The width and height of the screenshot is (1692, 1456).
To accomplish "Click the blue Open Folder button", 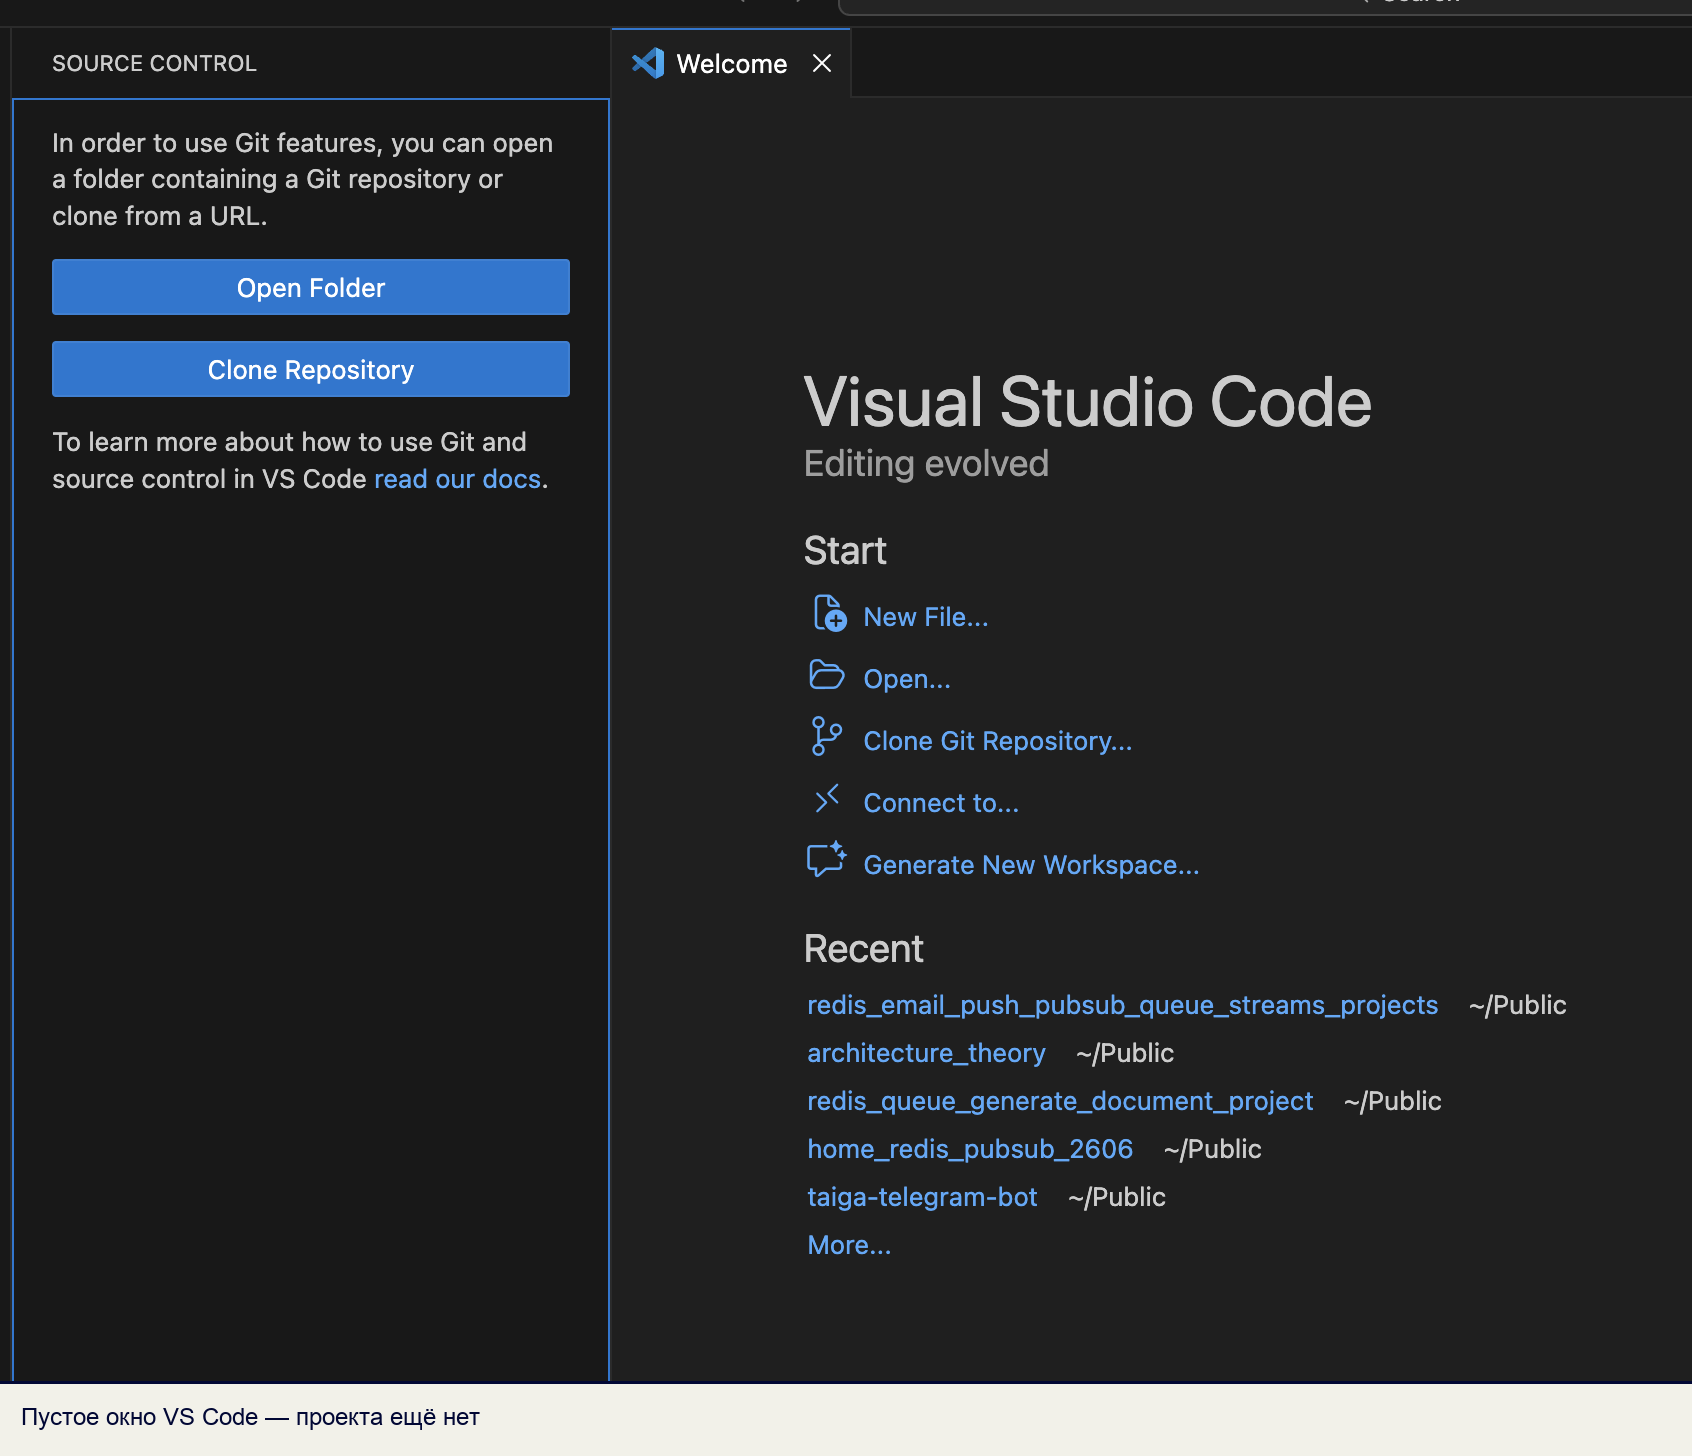I will (311, 287).
